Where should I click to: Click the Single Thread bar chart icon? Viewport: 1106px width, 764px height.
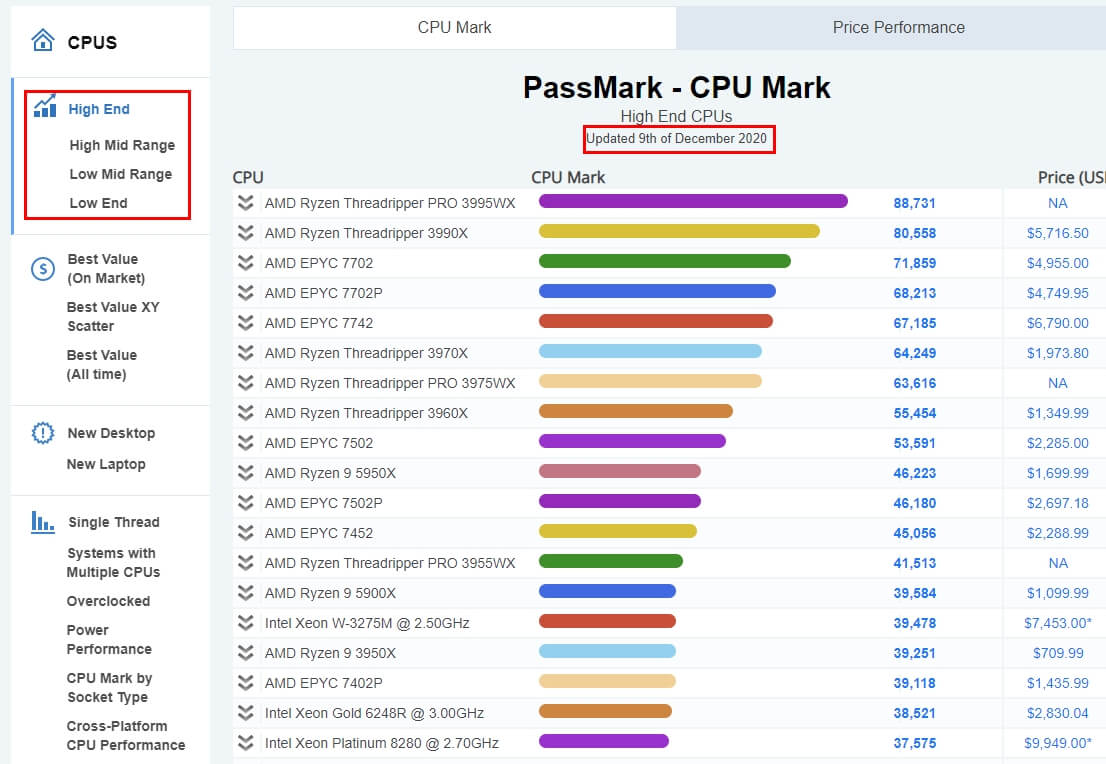pyautogui.click(x=42, y=522)
